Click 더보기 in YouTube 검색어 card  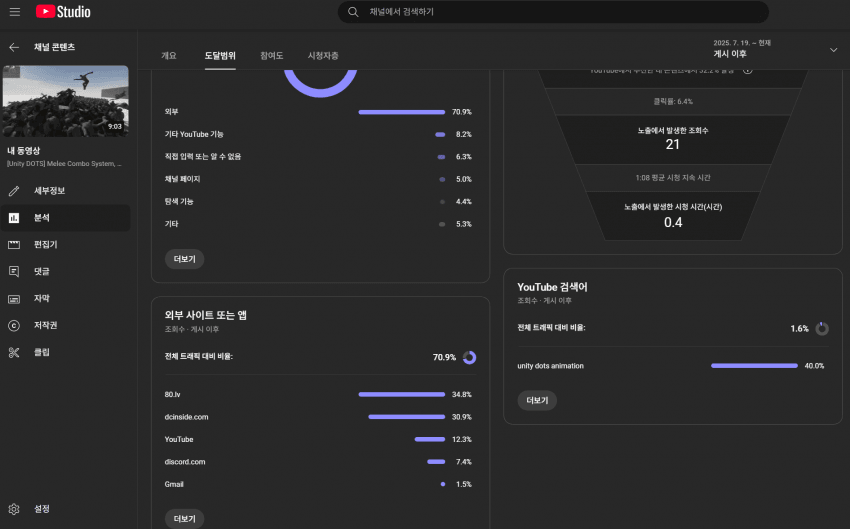pos(537,401)
